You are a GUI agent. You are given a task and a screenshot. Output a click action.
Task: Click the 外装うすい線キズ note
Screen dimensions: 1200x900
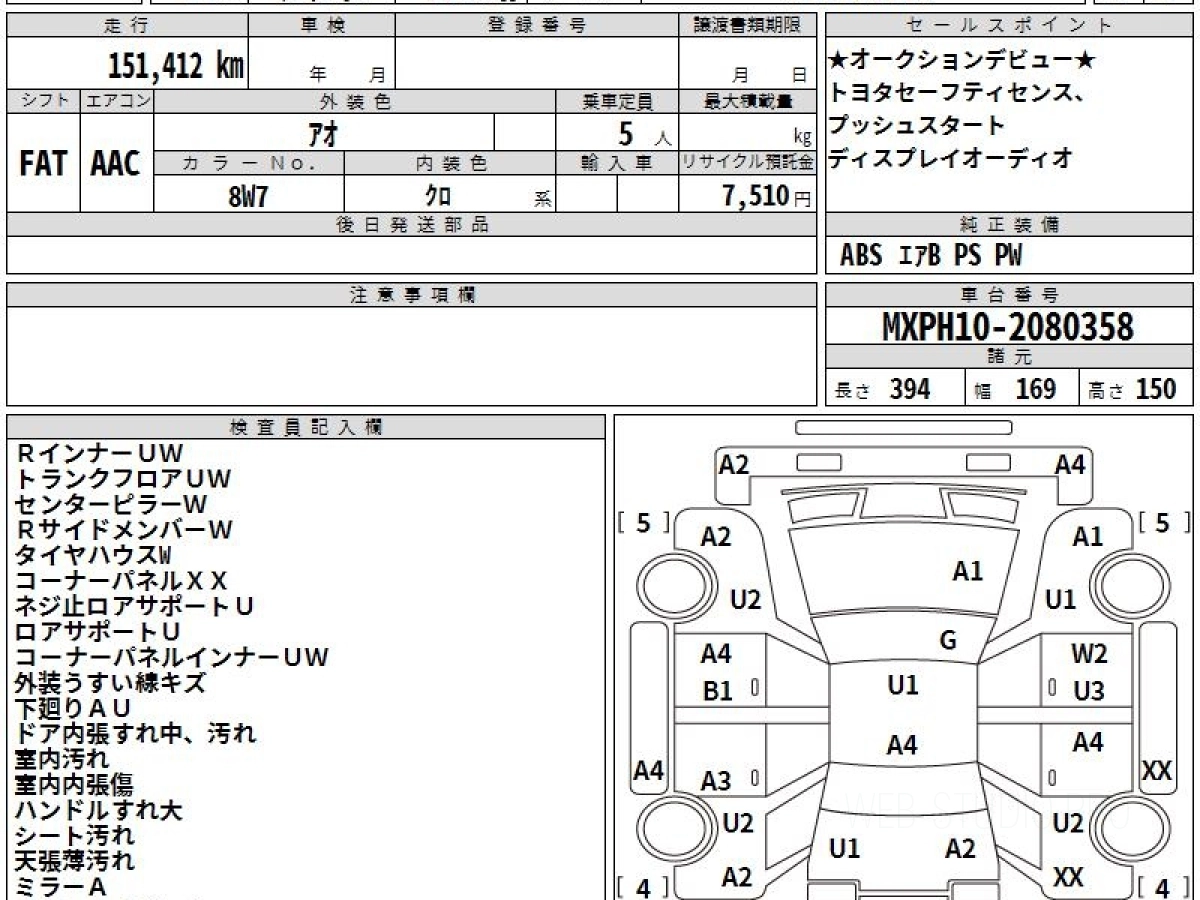click(x=110, y=683)
